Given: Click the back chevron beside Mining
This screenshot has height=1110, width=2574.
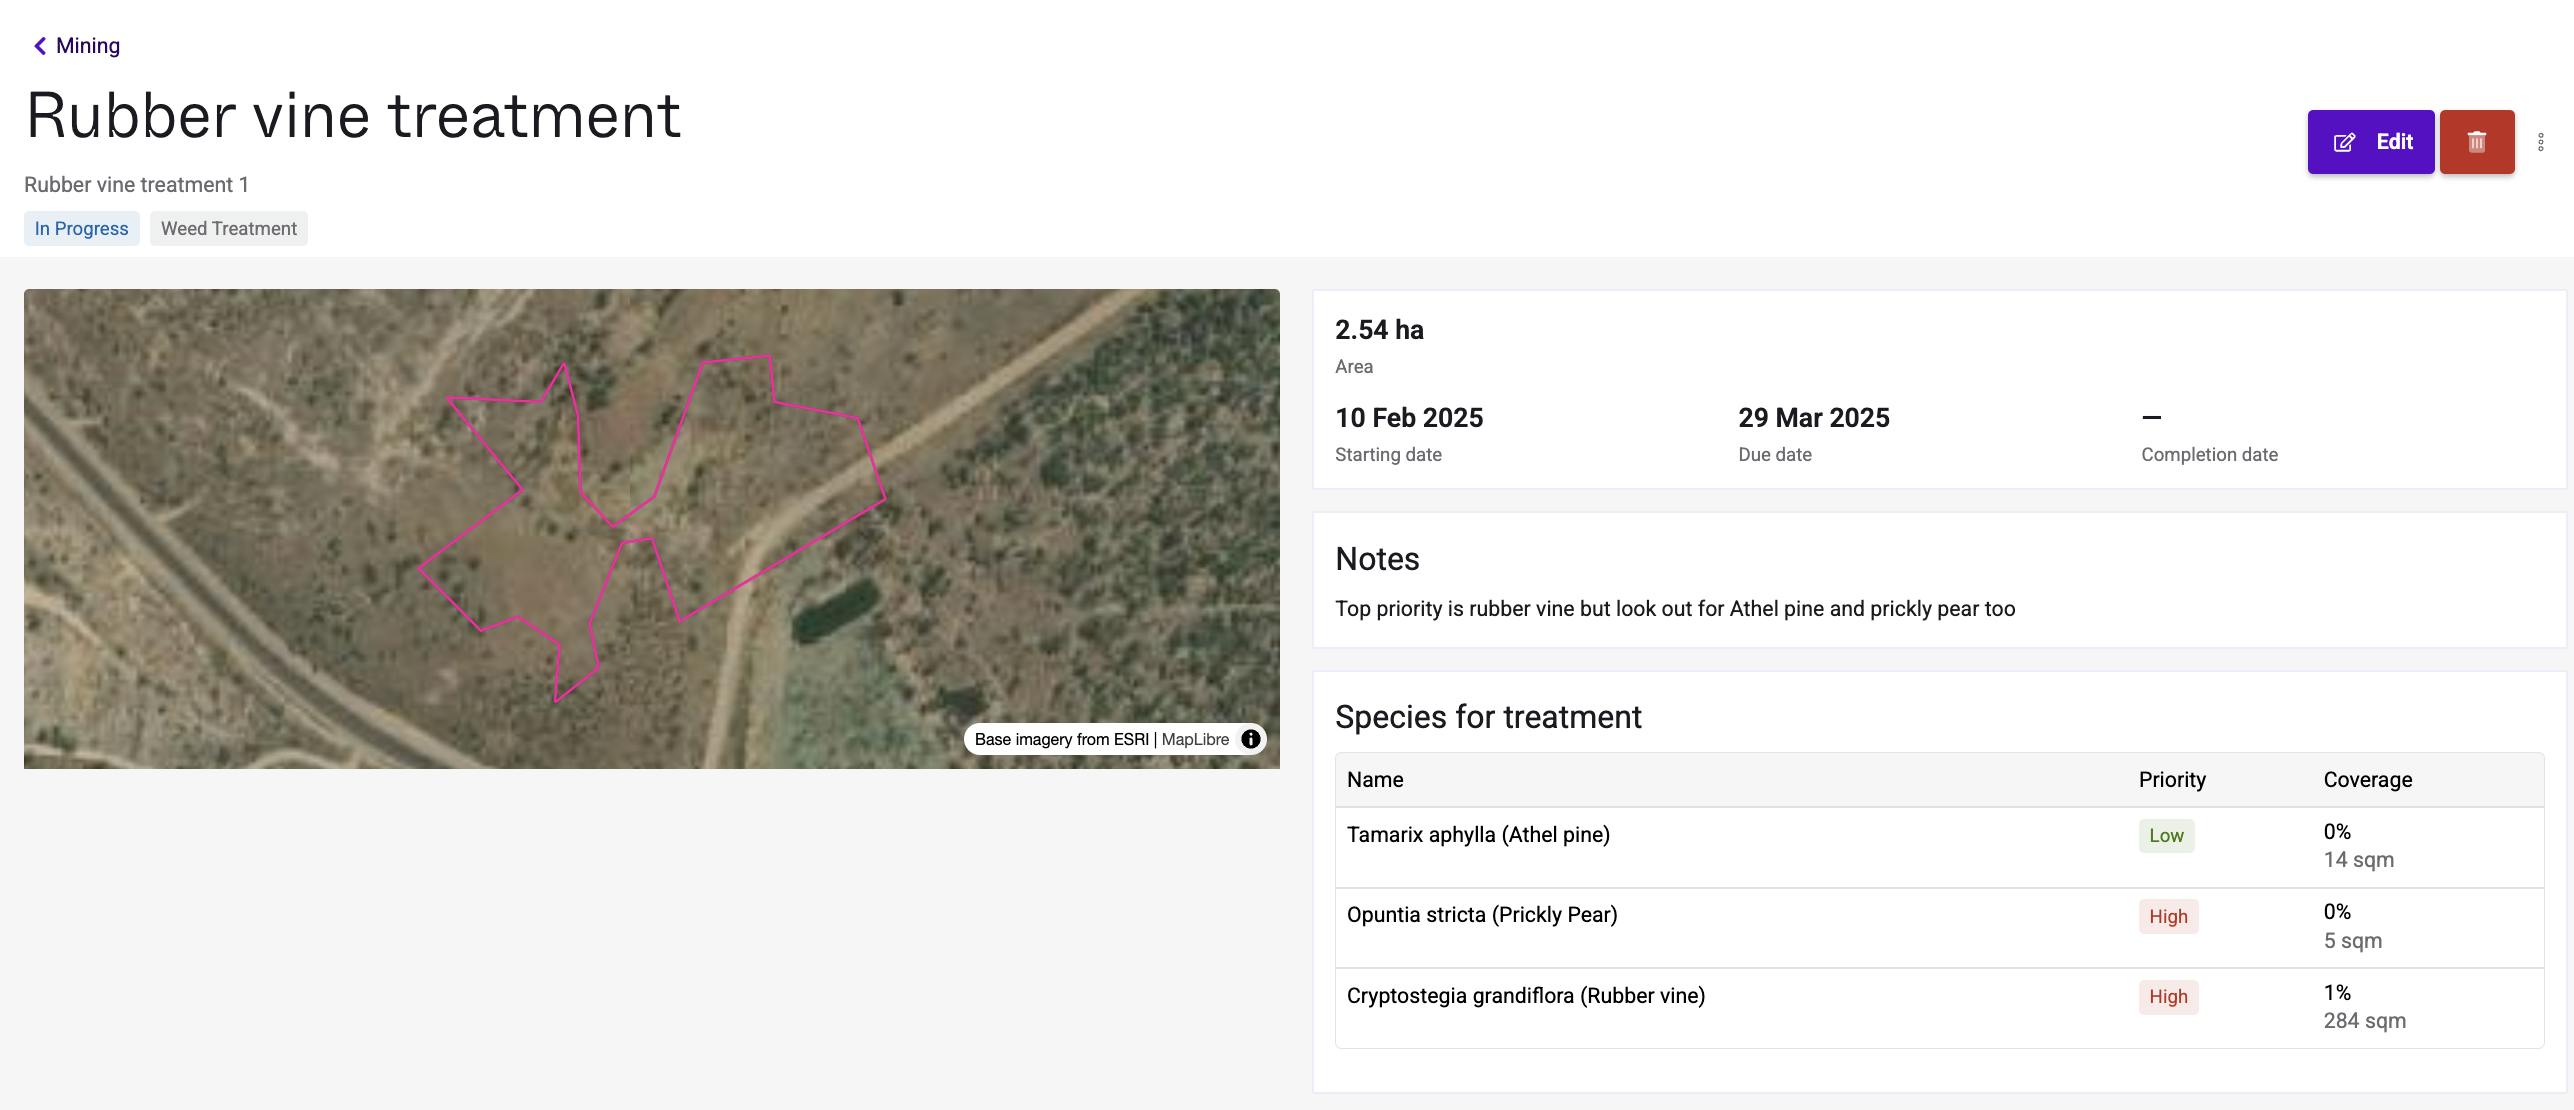Looking at the screenshot, I should (40, 46).
